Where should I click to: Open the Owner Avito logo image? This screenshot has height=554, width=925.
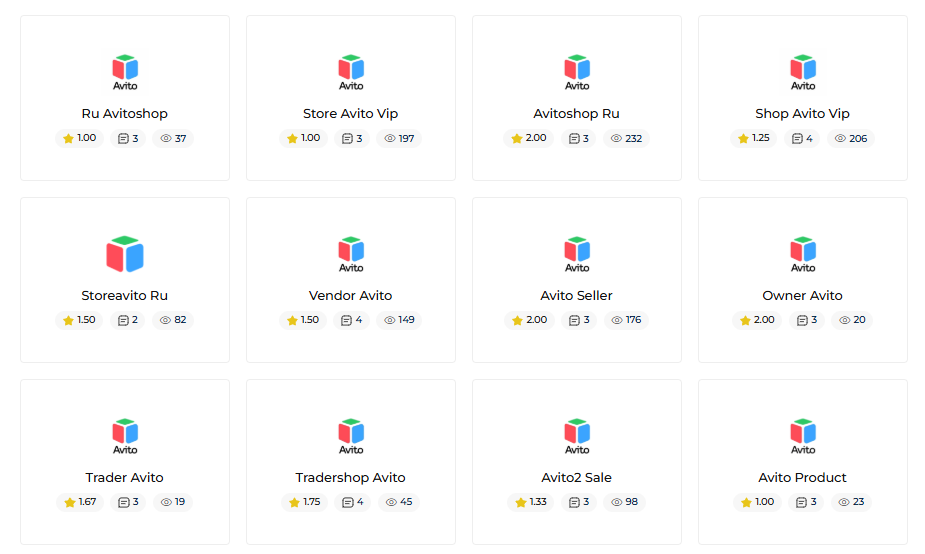pyautogui.click(x=803, y=255)
